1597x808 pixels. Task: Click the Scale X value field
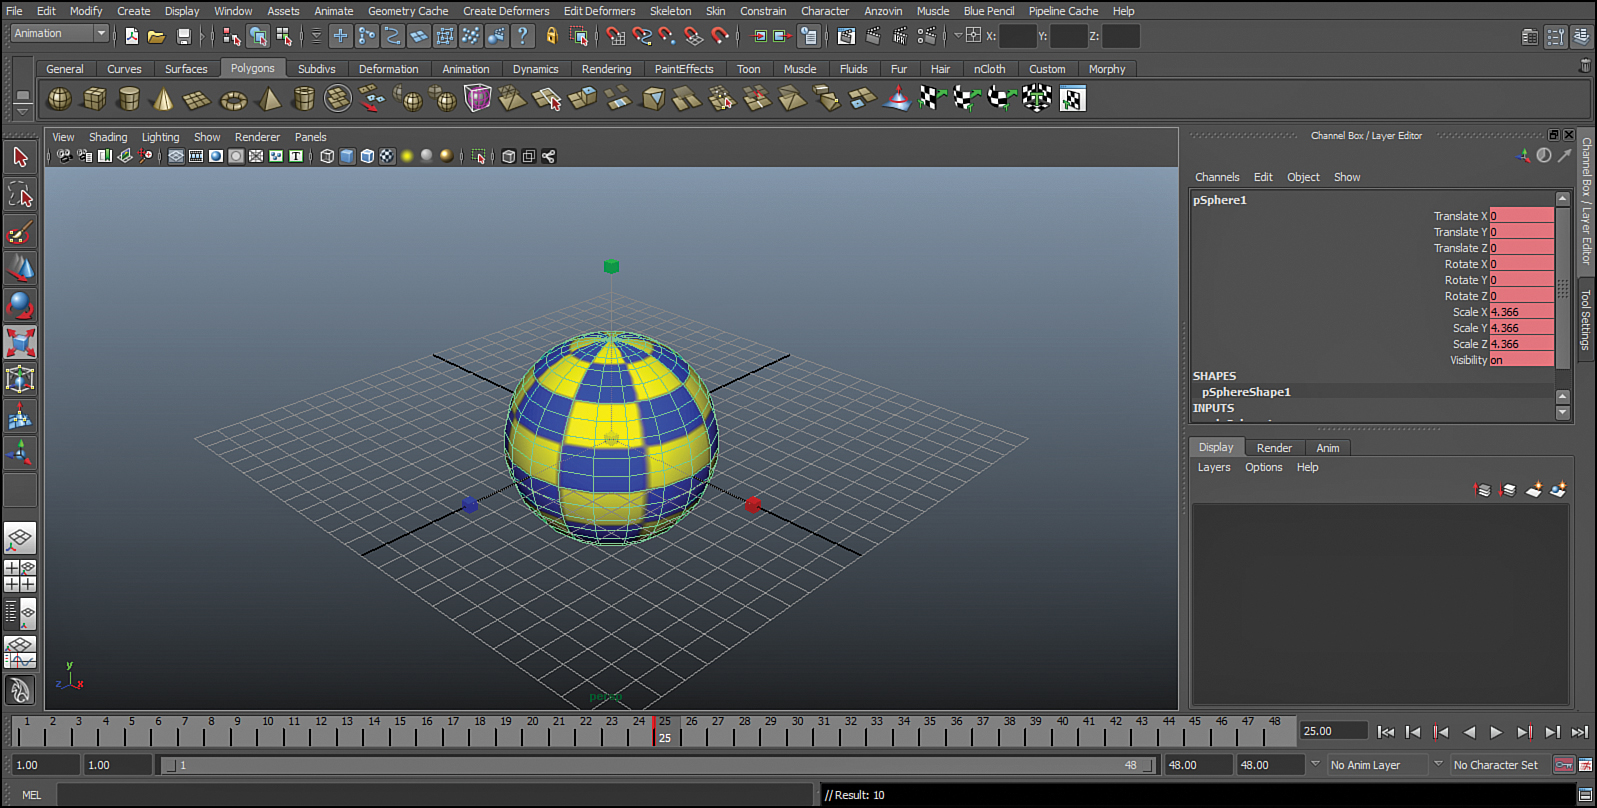tap(1521, 312)
